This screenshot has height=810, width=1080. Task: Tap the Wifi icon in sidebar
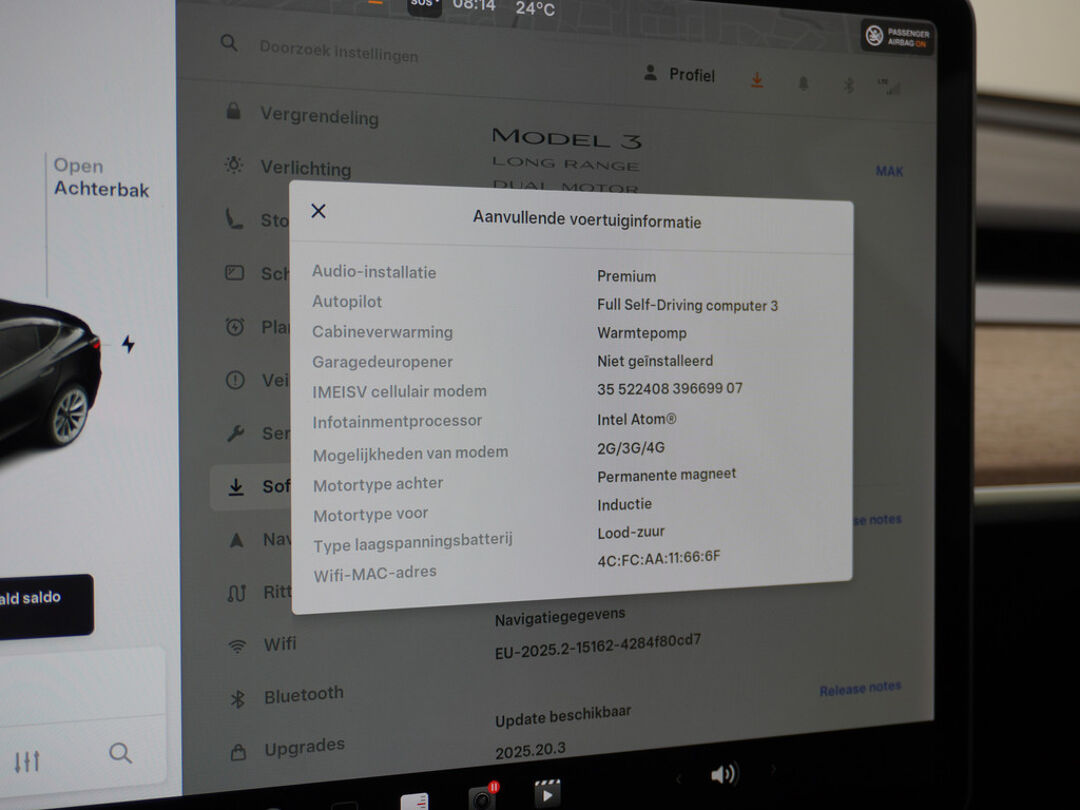[x=237, y=646]
